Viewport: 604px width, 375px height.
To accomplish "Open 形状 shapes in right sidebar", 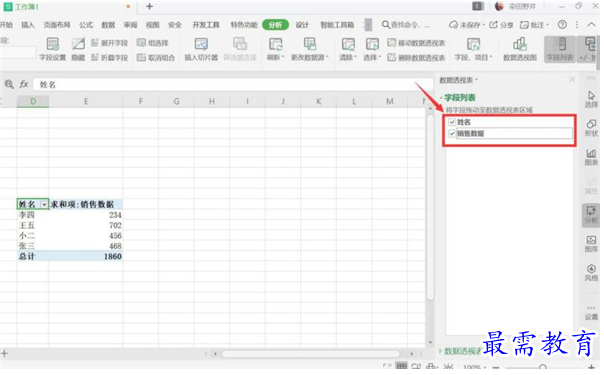I will pos(591,128).
